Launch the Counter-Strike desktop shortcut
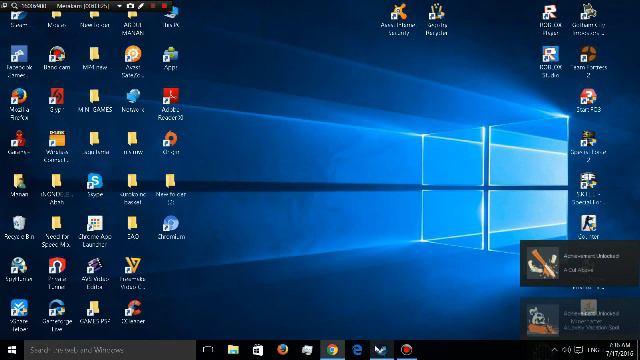 588,227
